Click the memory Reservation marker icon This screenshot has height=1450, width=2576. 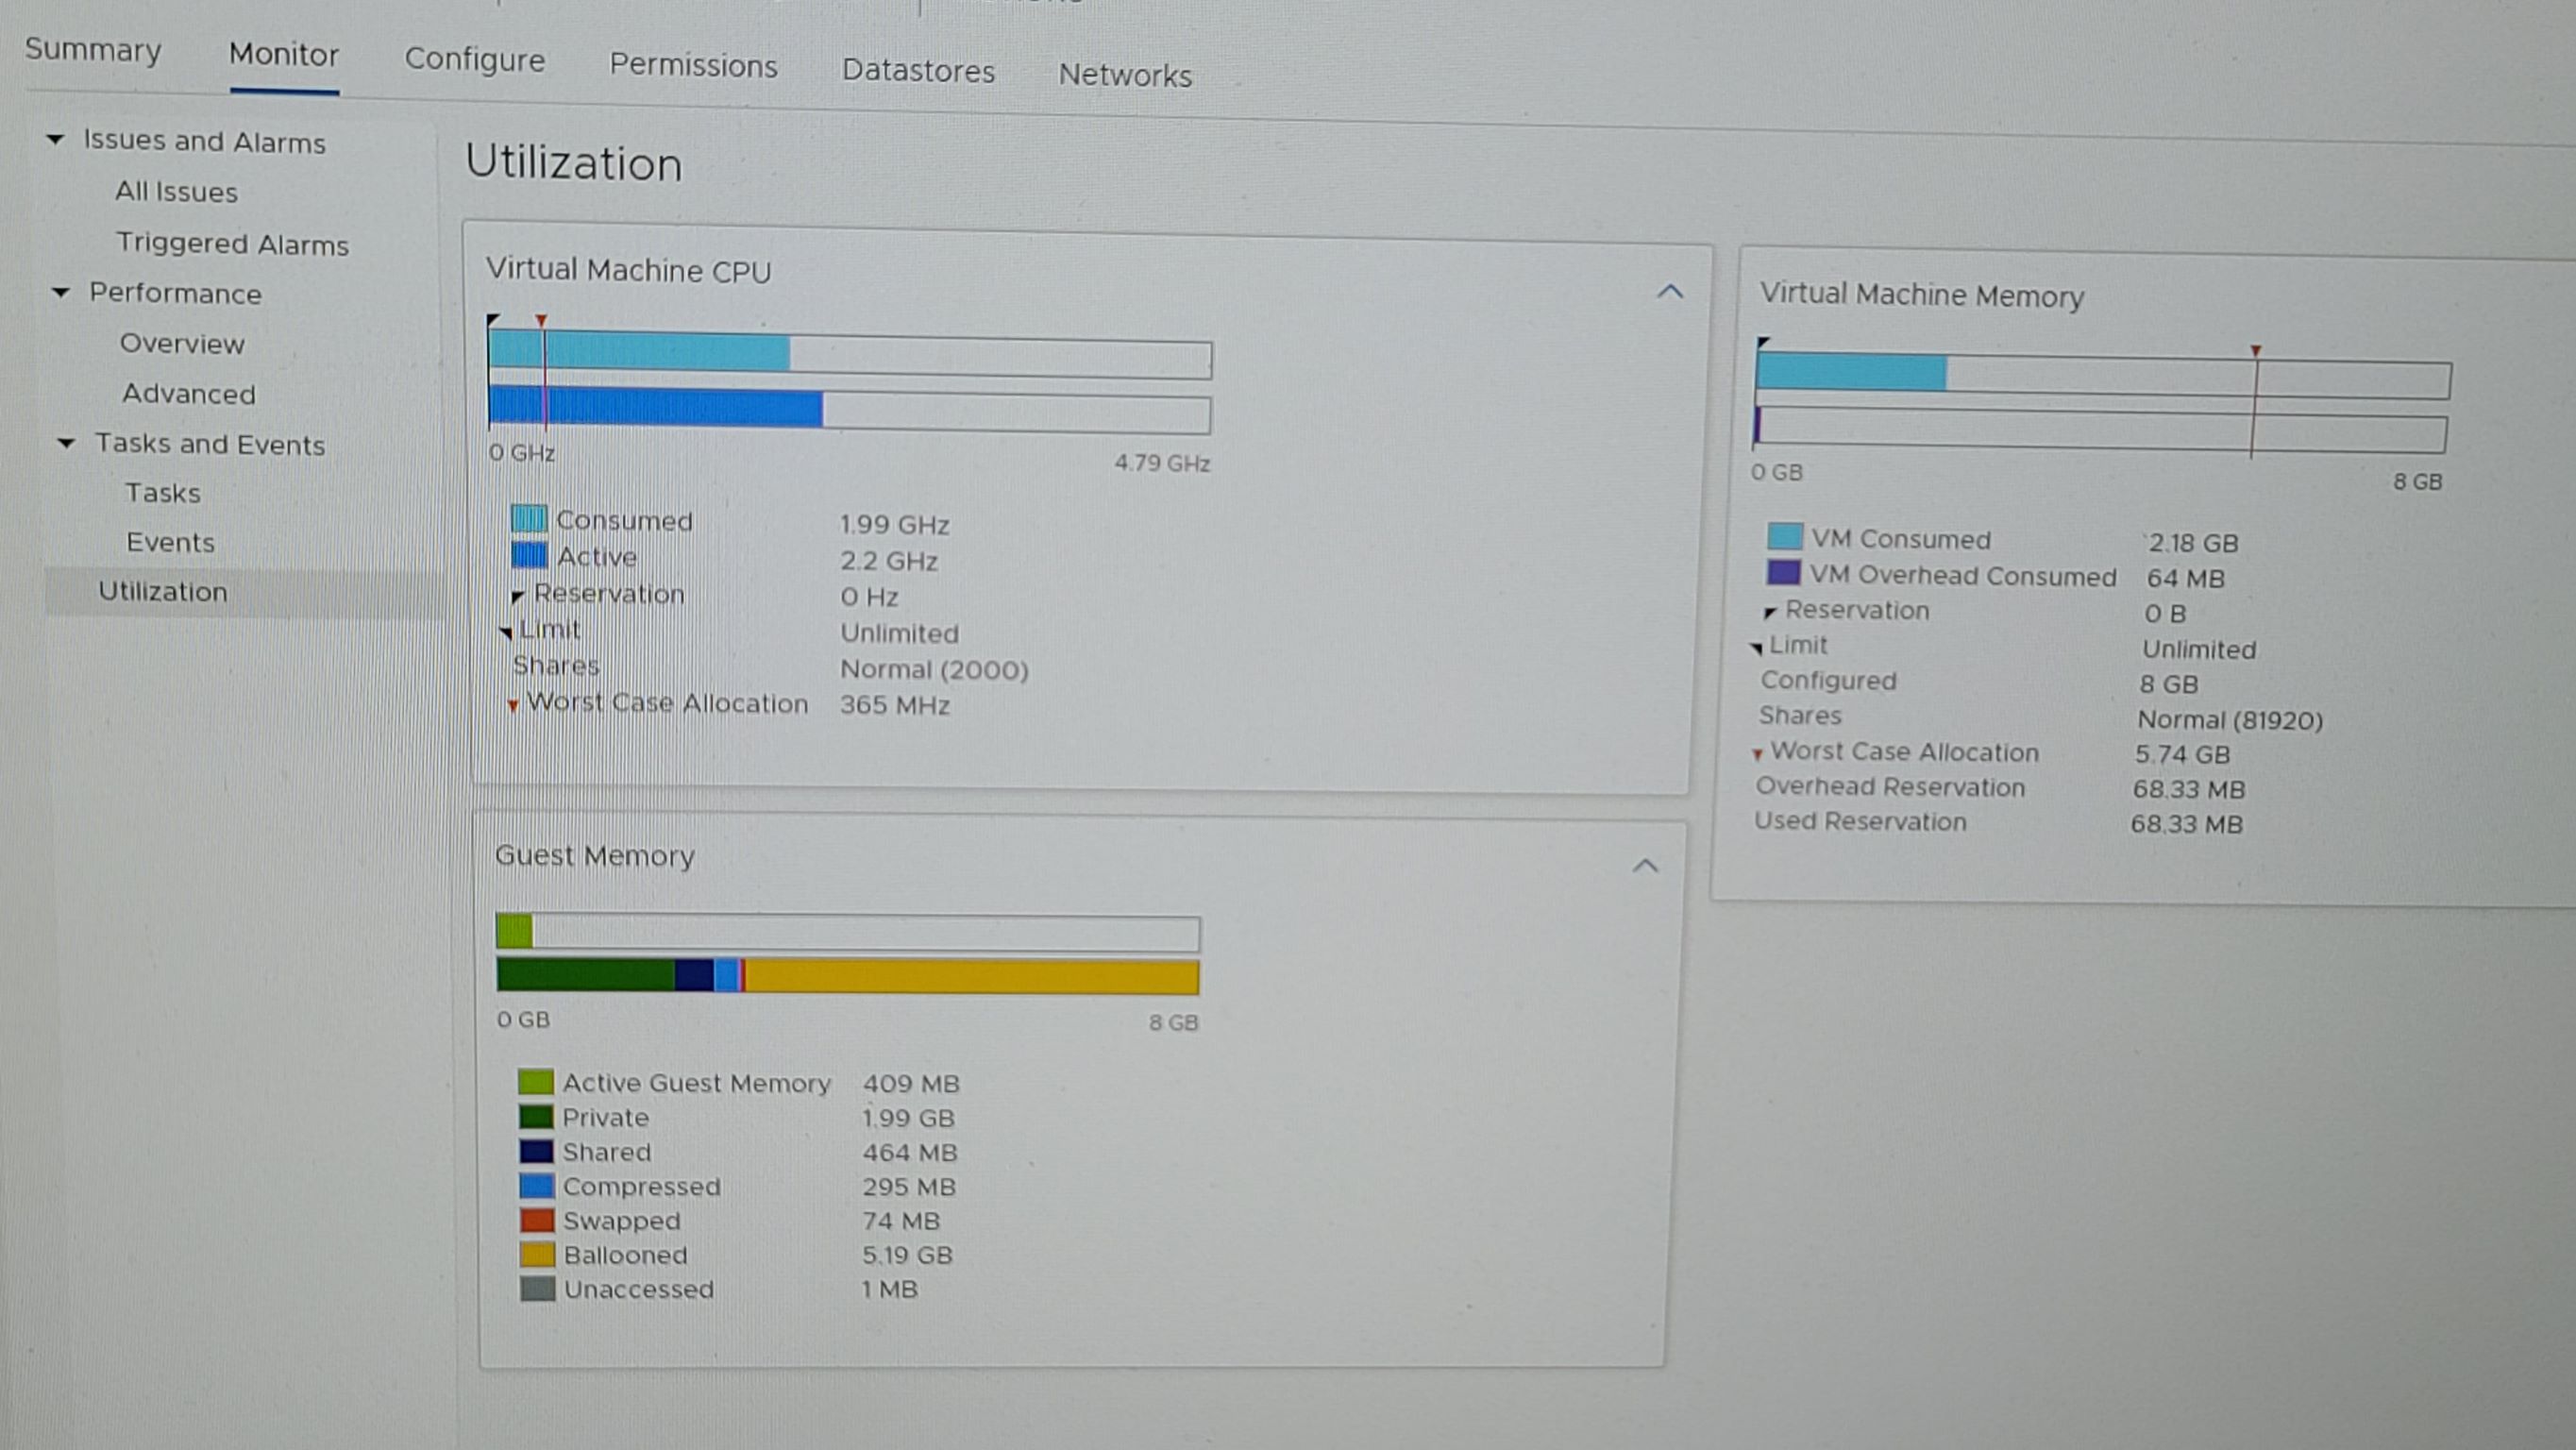(1769, 612)
